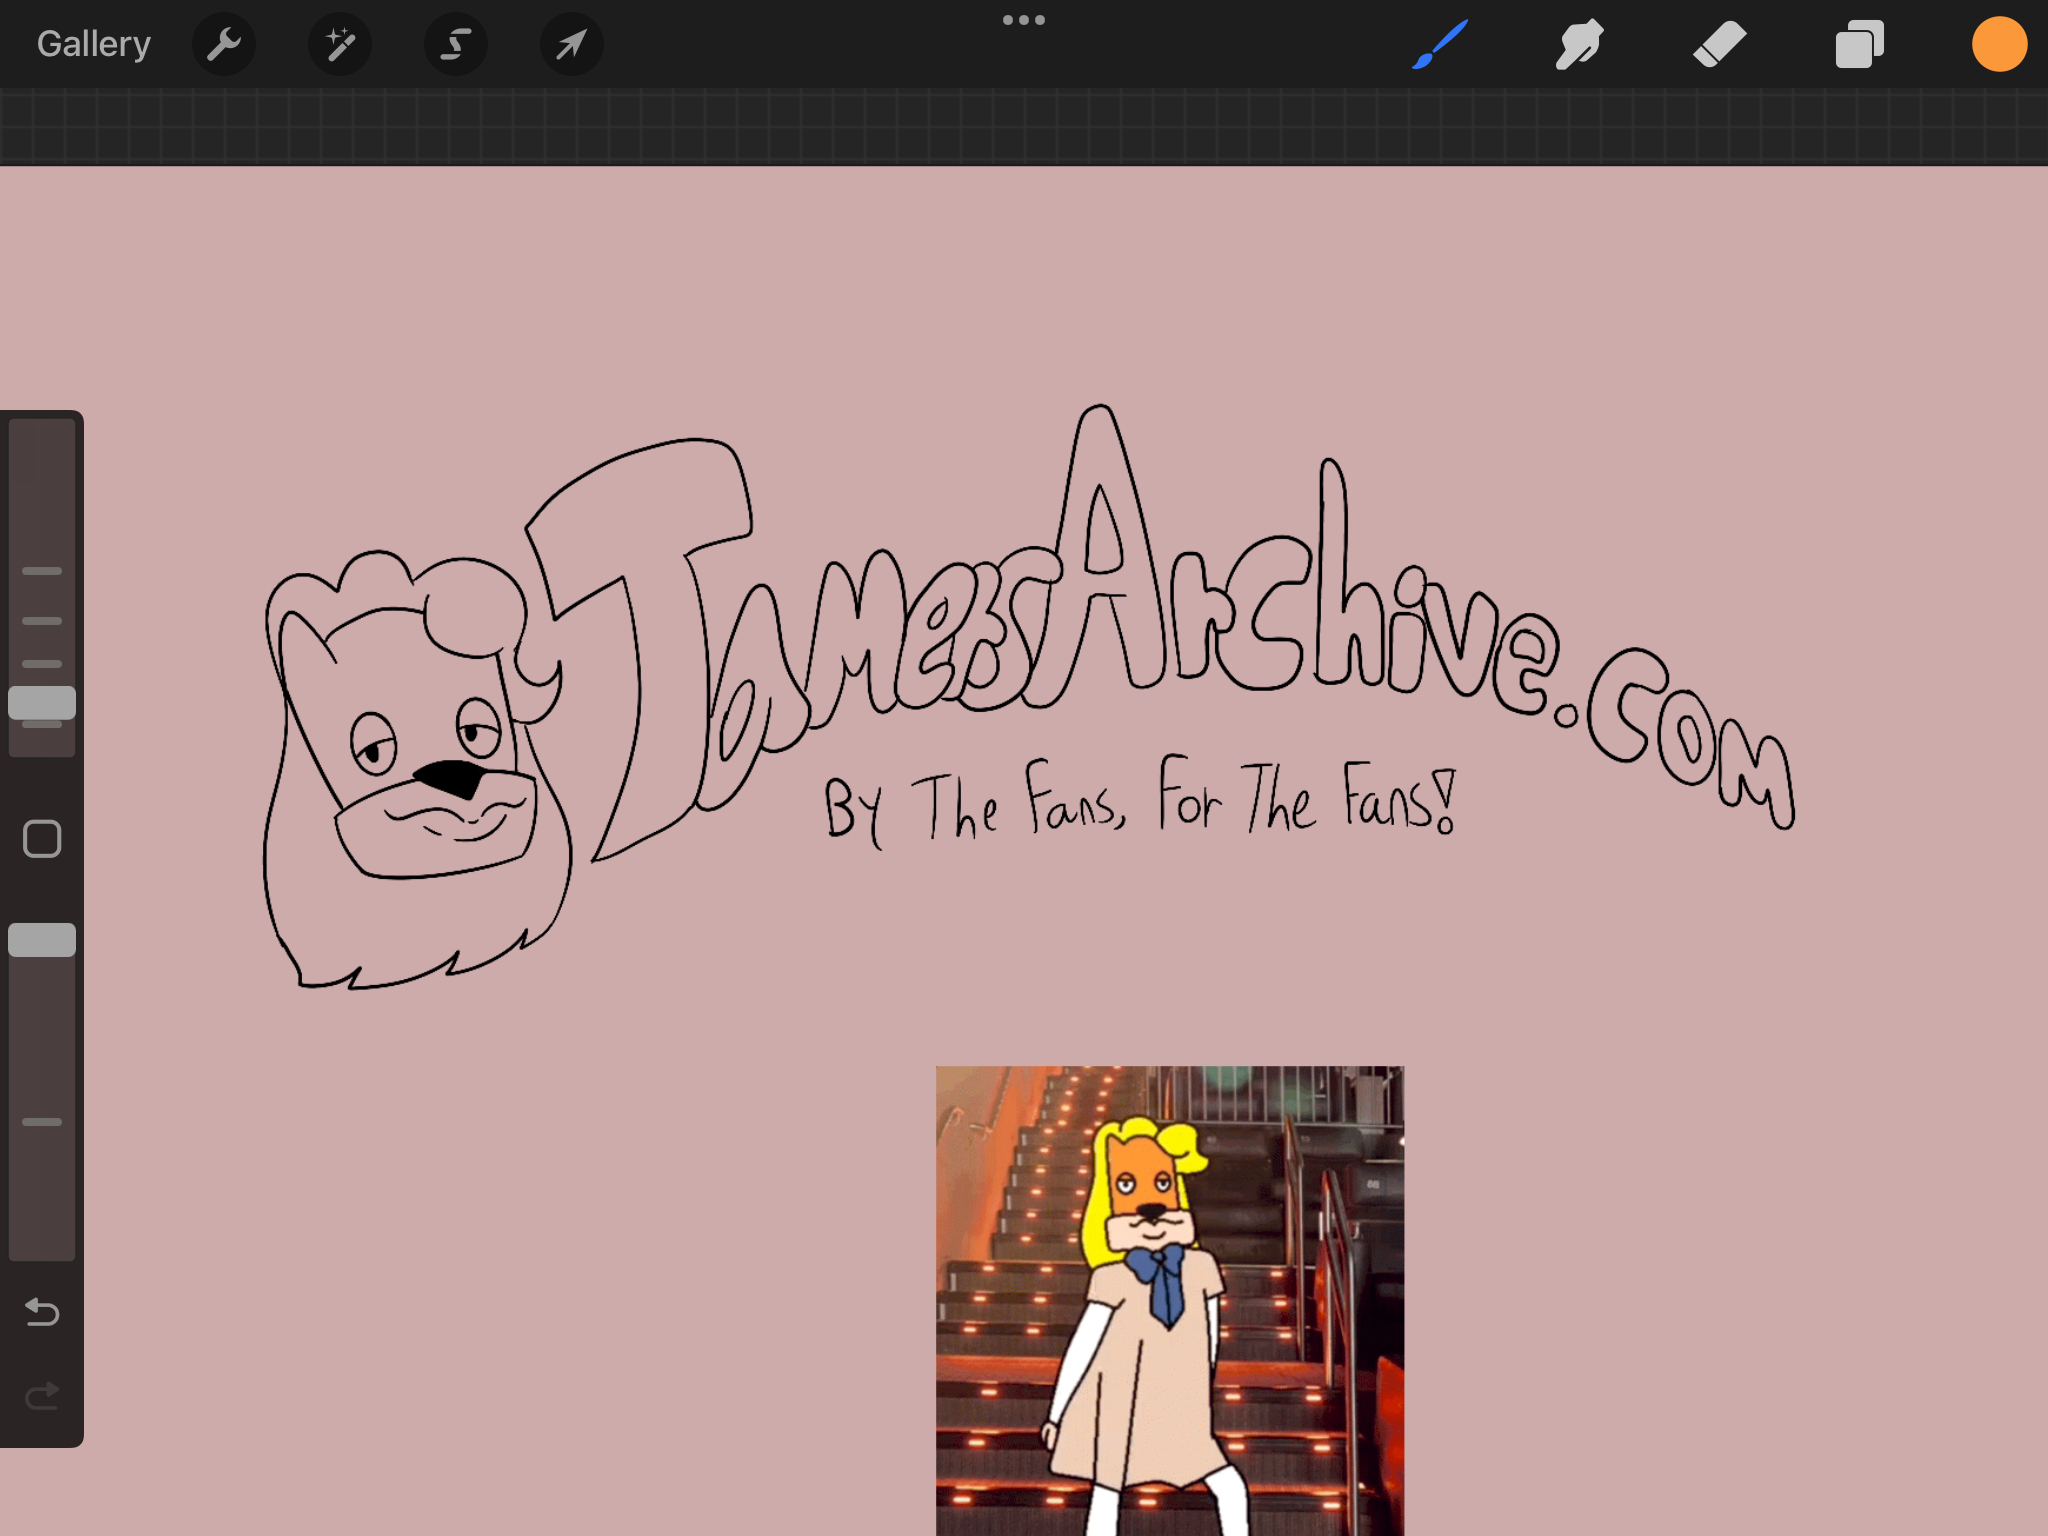Open the active orange color picker

click(1999, 44)
